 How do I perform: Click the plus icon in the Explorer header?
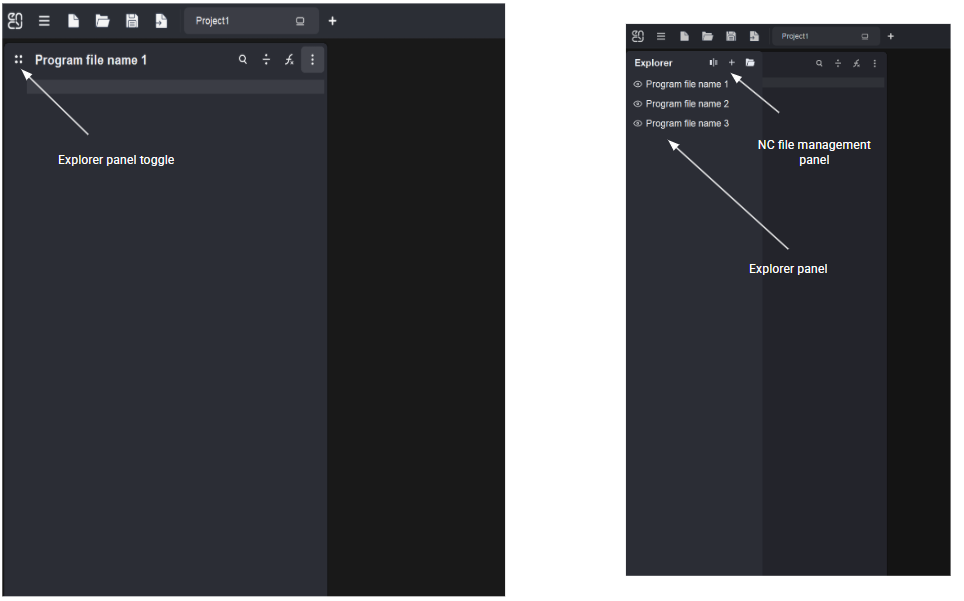[x=731, y=63]
